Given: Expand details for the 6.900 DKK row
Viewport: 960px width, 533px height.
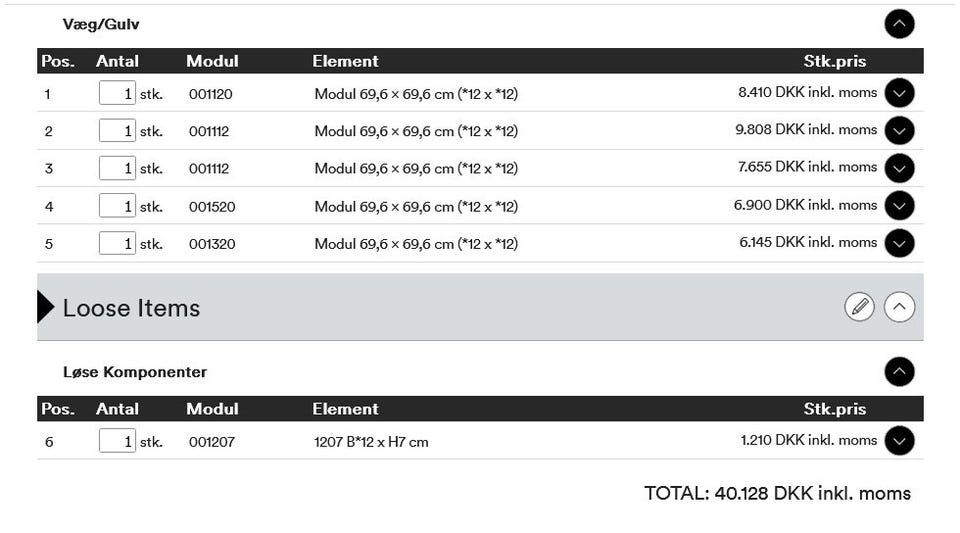Looking at the screenshot, I should pyautogui.click(x=899, y=205).
